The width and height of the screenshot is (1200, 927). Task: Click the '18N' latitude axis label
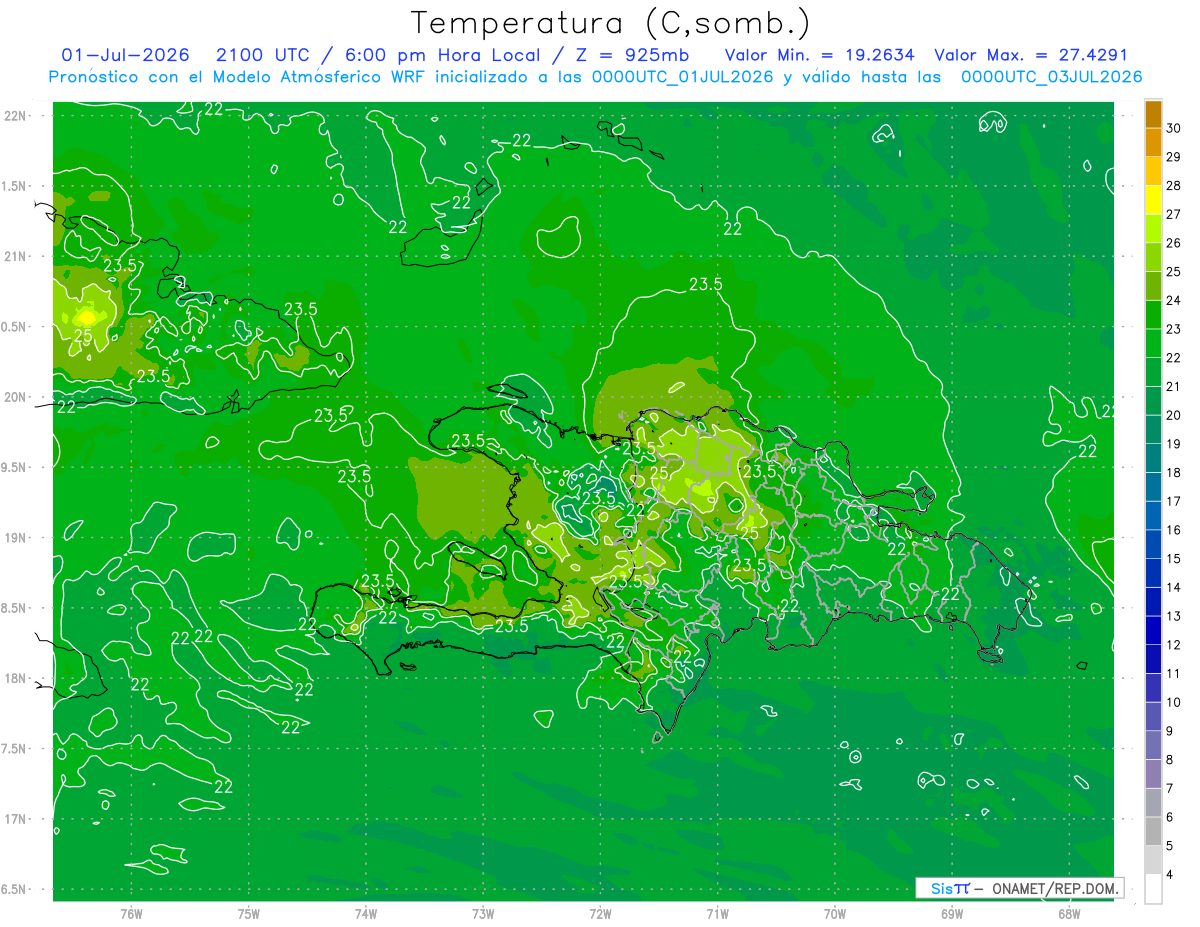pyautogui.click(x=16, y=678)
